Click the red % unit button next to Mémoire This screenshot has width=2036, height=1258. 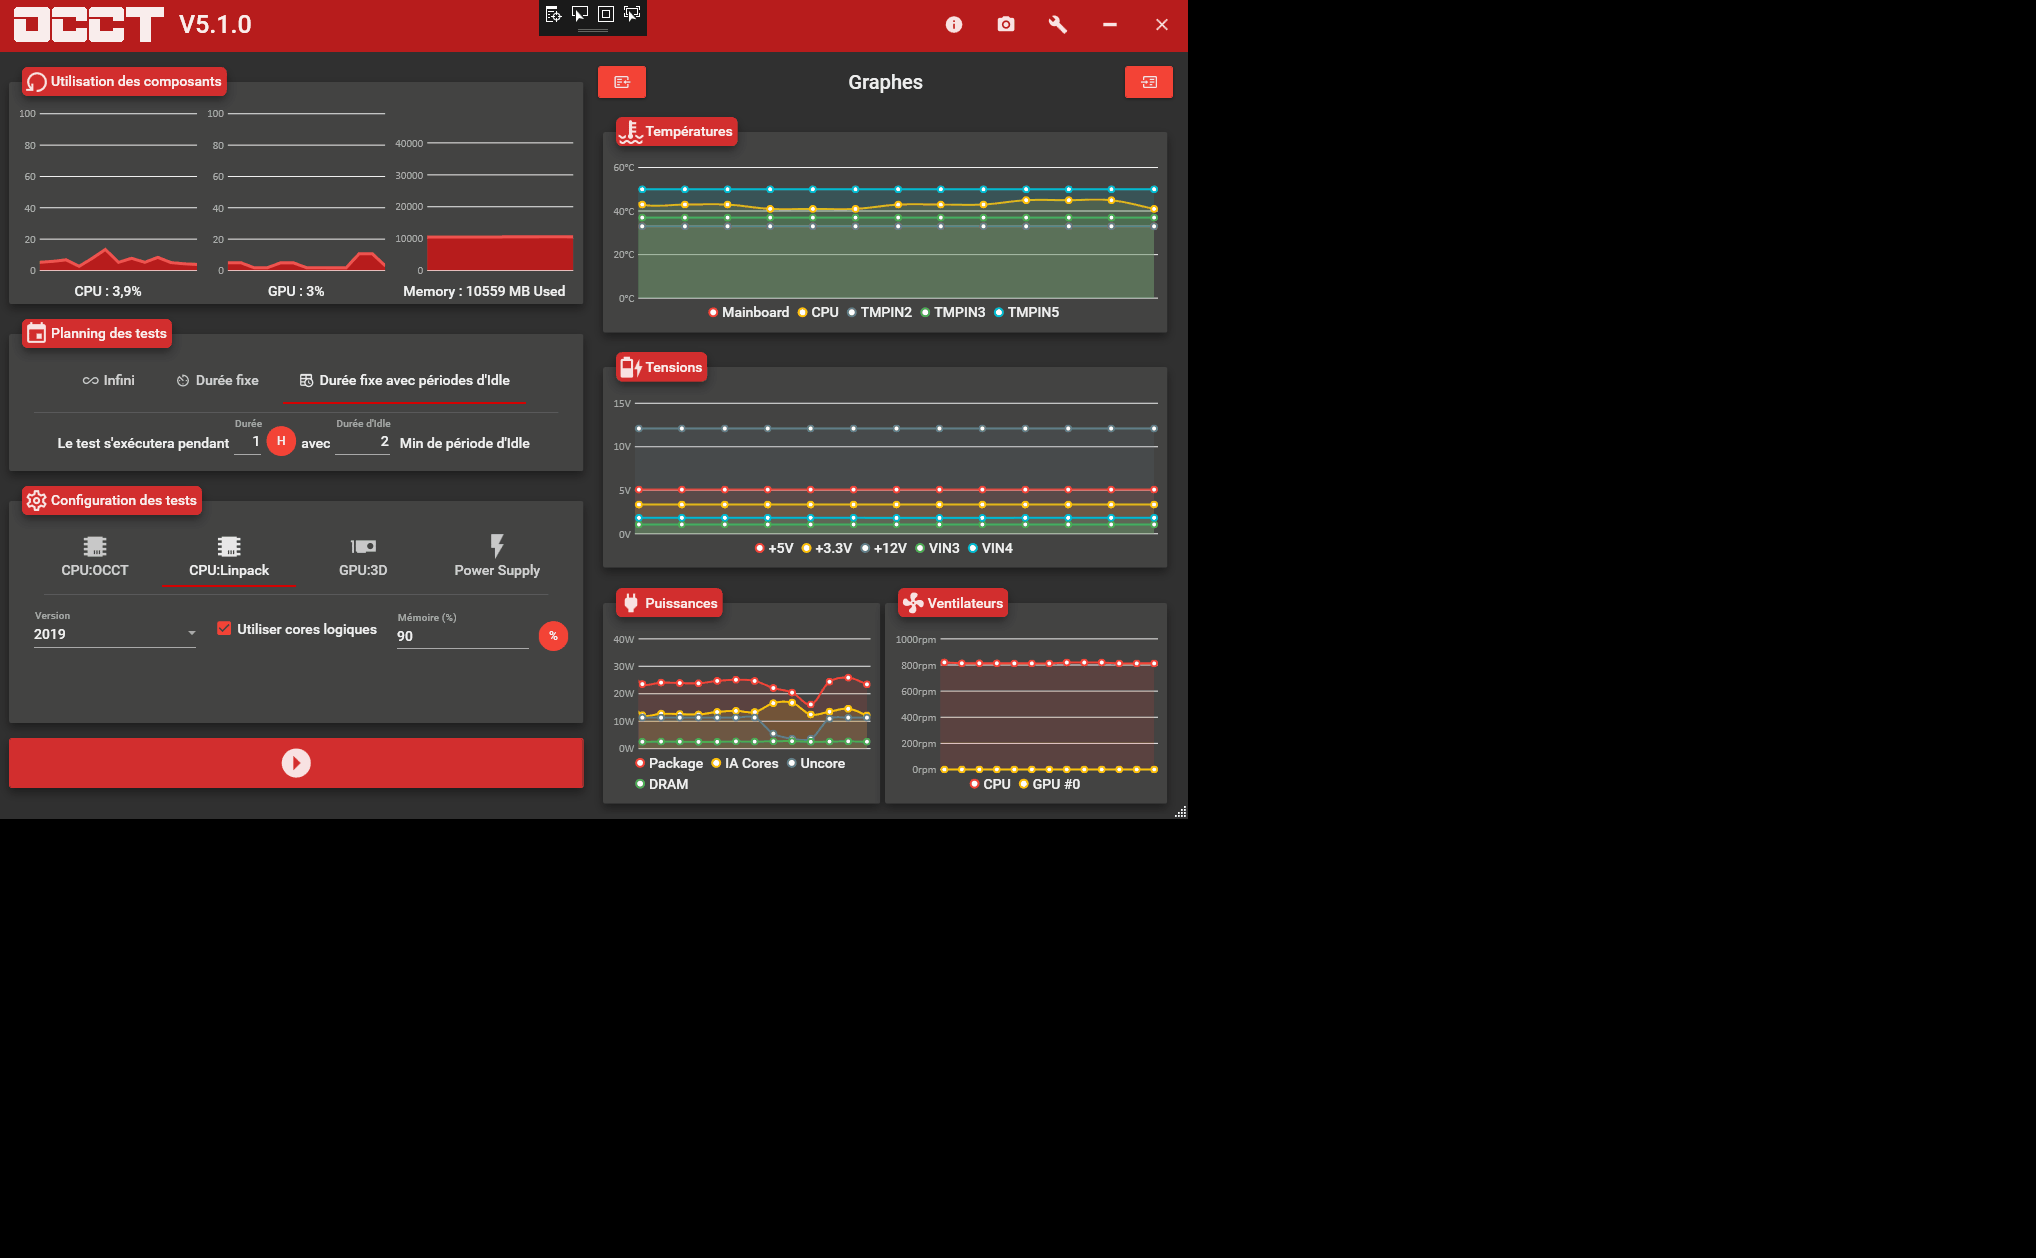(553, 636)
